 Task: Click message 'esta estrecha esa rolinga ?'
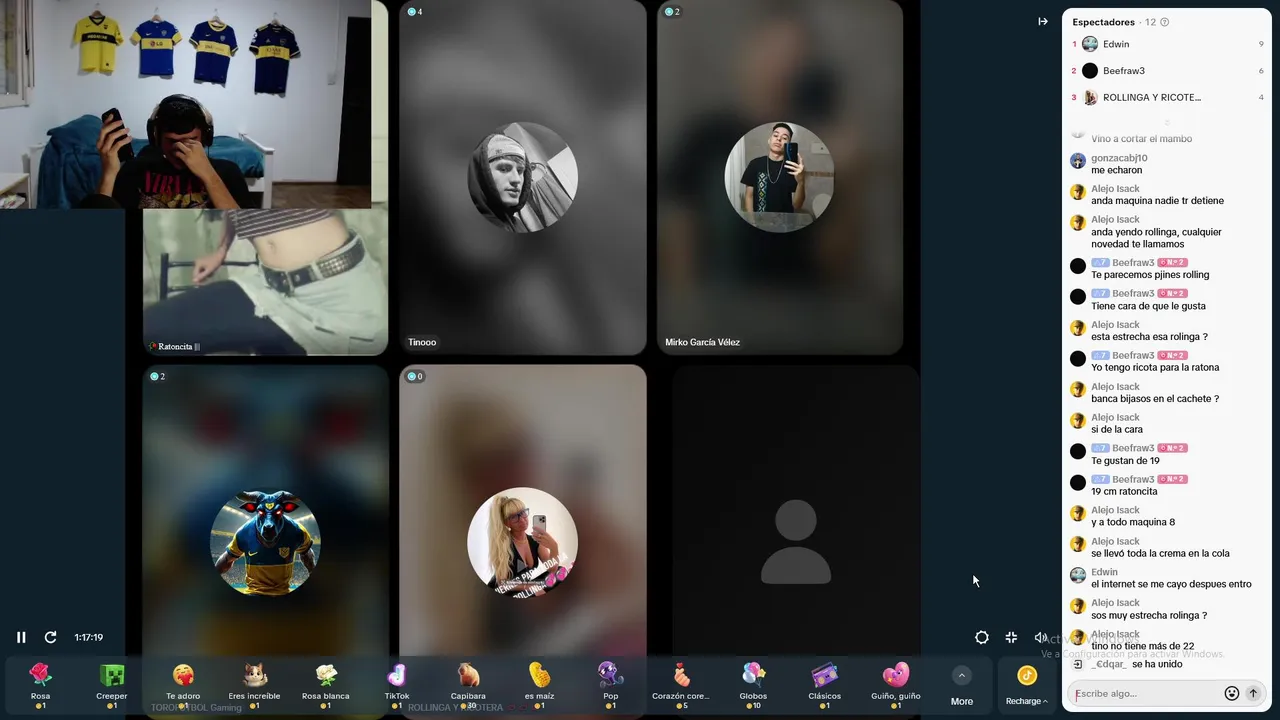pos(1149,337)
